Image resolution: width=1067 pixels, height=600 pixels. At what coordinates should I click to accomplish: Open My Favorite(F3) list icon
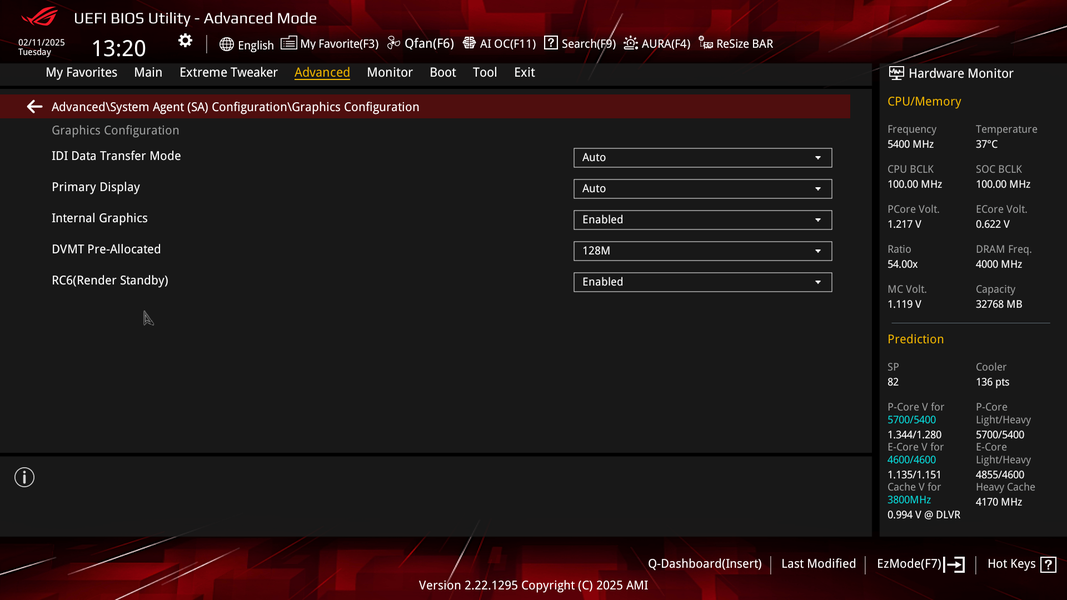(x=289, y=43)
